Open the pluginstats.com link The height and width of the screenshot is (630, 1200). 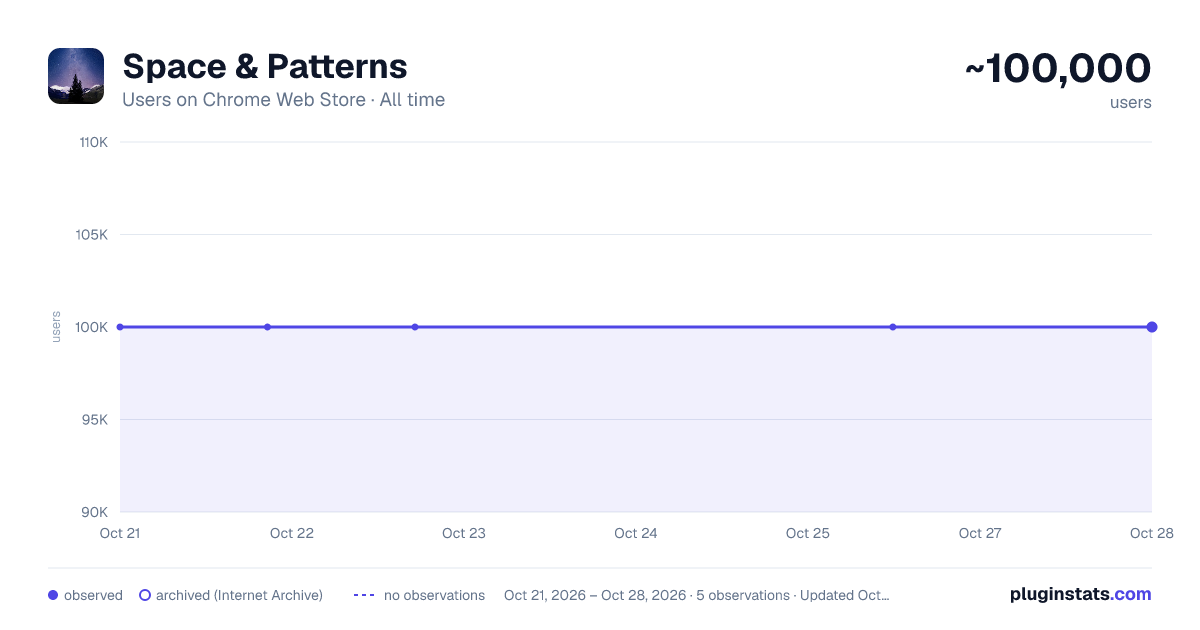tap(1080, 594)
